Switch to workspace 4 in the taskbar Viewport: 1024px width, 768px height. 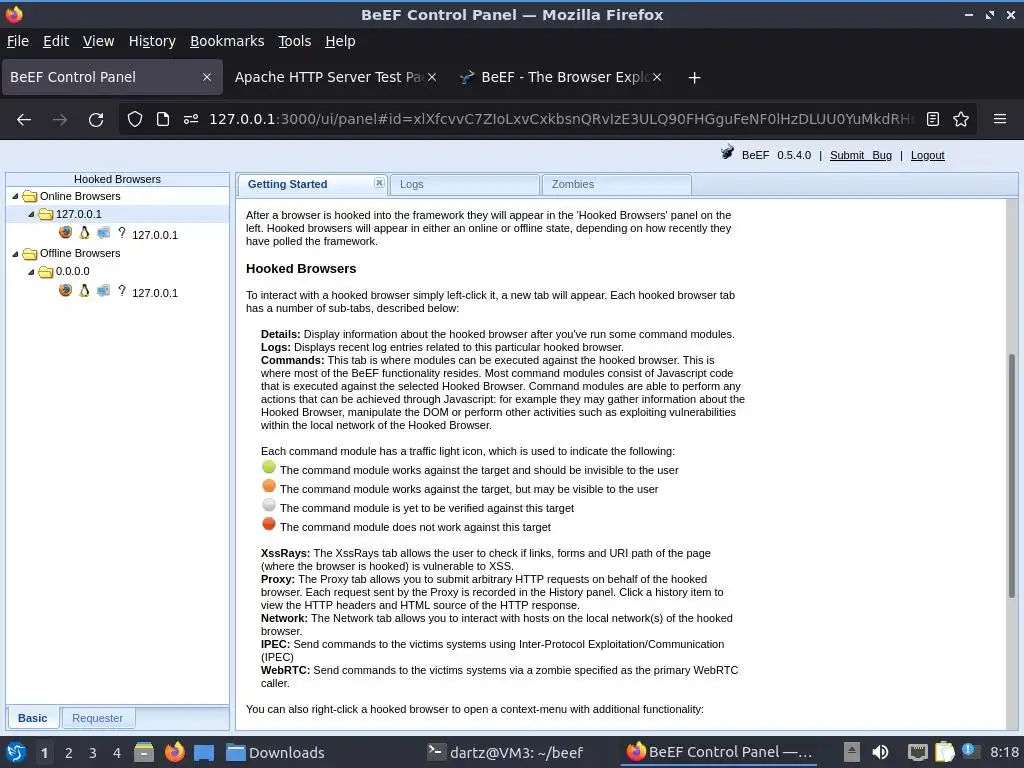[x=117, y=753]
